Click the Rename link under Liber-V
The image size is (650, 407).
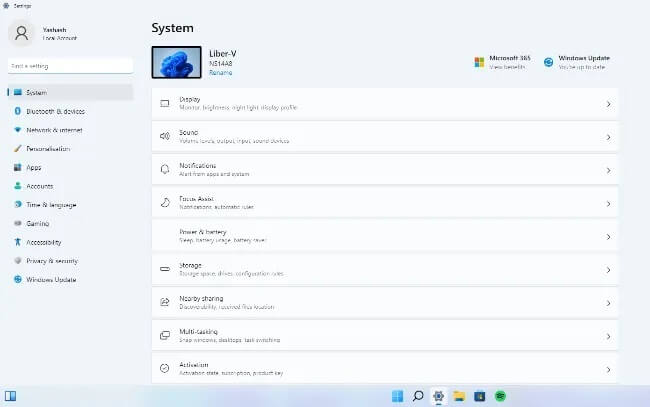tap(221, 73)
